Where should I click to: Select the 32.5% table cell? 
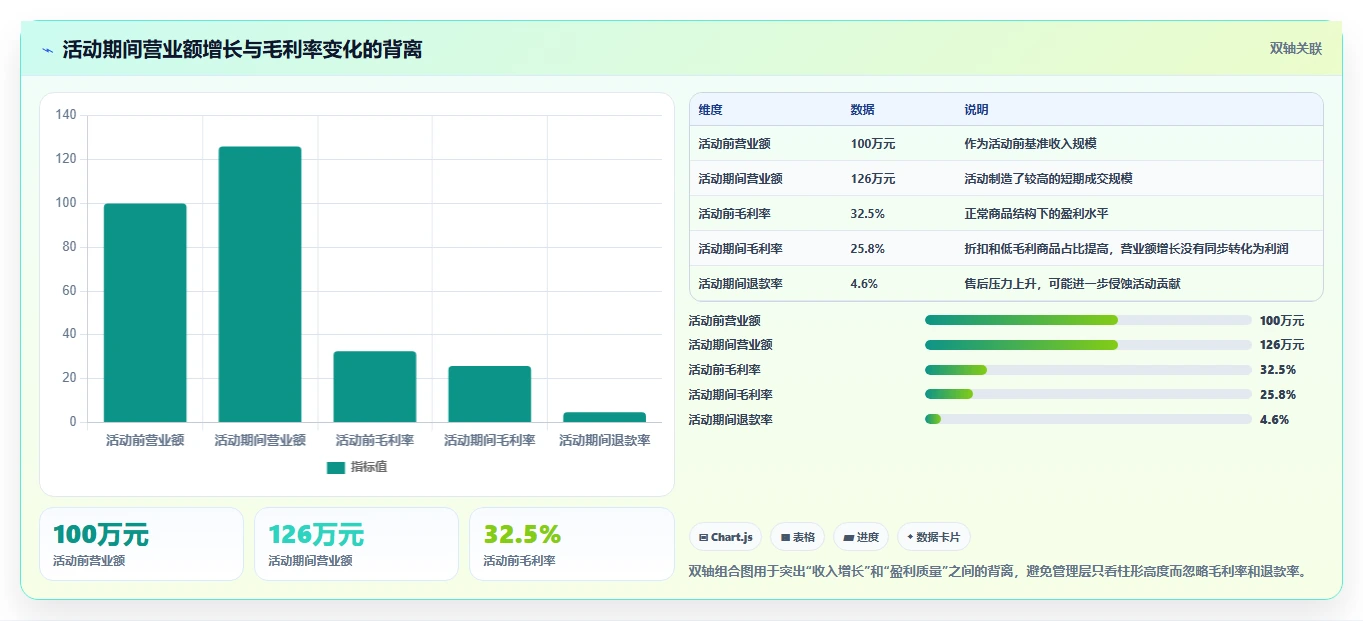[x=868, y=214]
